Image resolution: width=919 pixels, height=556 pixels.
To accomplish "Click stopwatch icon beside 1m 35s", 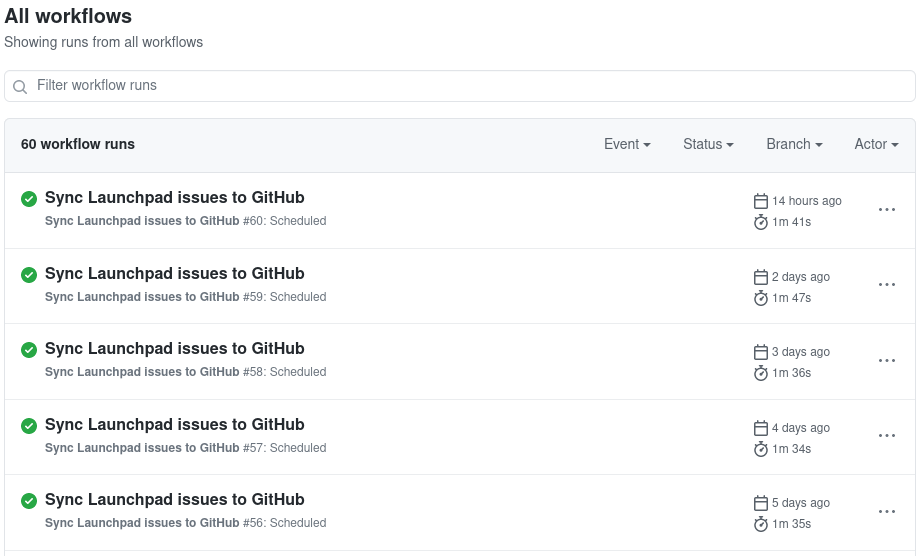I will point(761,524).
